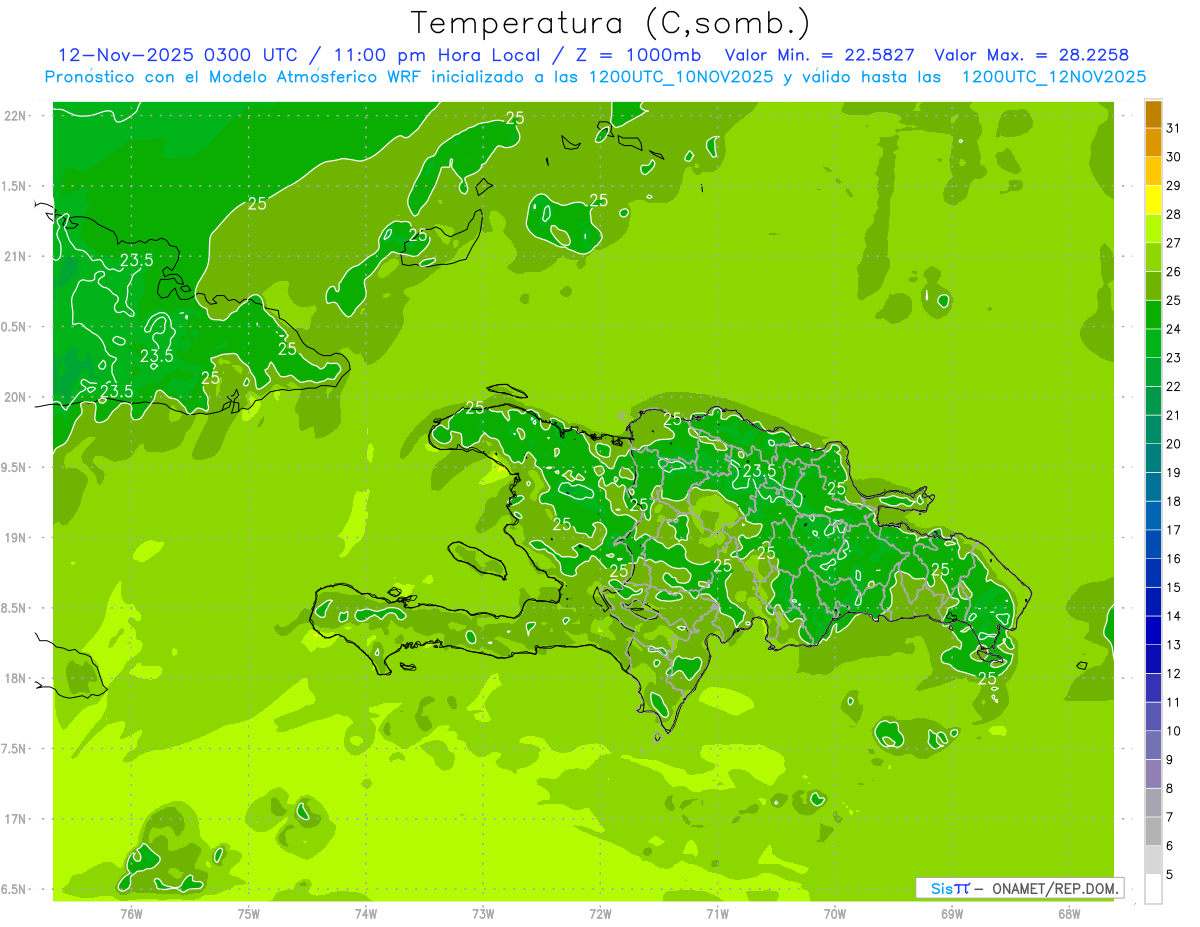Click the "18N" latitude axis label
The height and width of the screenshot is (927, 1200).
(x=15, y=679)
